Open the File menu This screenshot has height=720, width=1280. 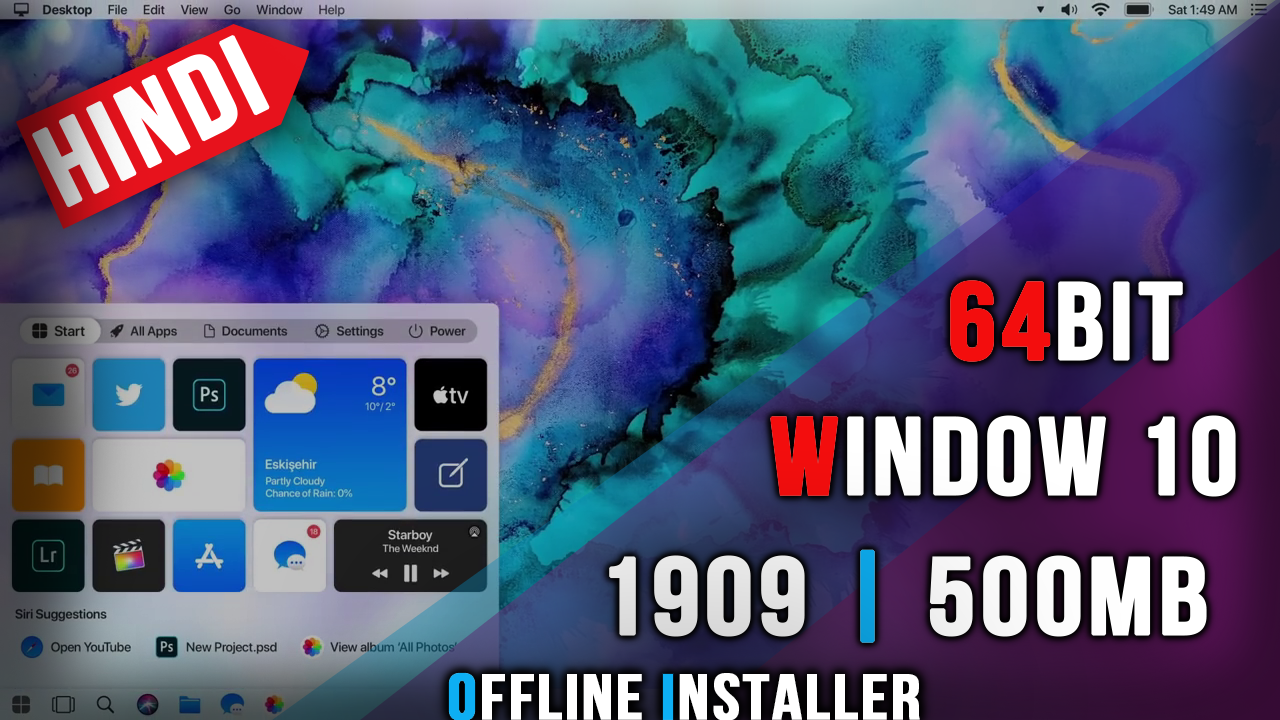(117, 10)
